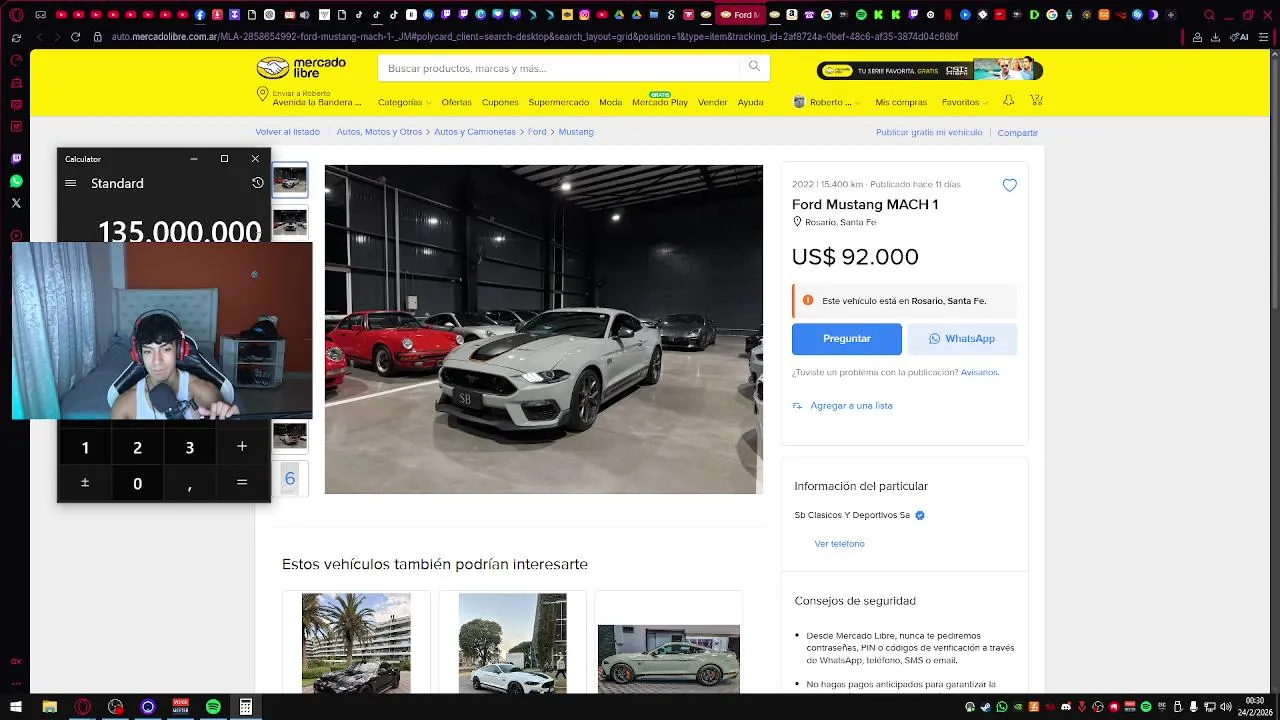Click the search magnifier icon

[754, 67]
